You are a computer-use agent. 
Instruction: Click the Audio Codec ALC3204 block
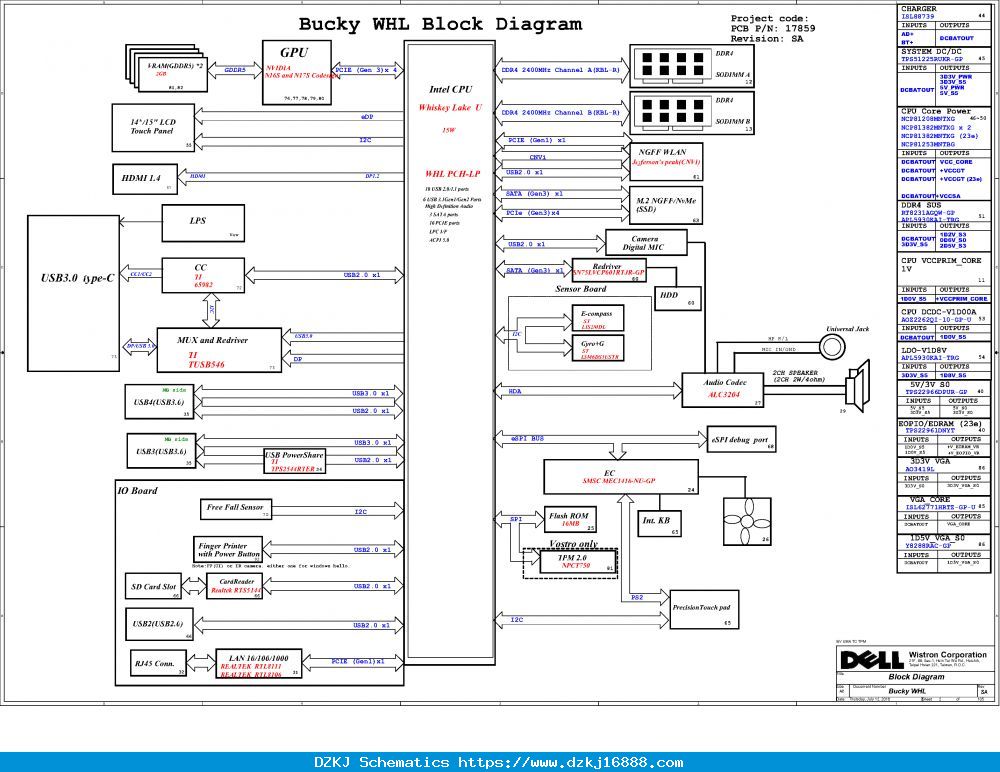click(x=723, y=390)
